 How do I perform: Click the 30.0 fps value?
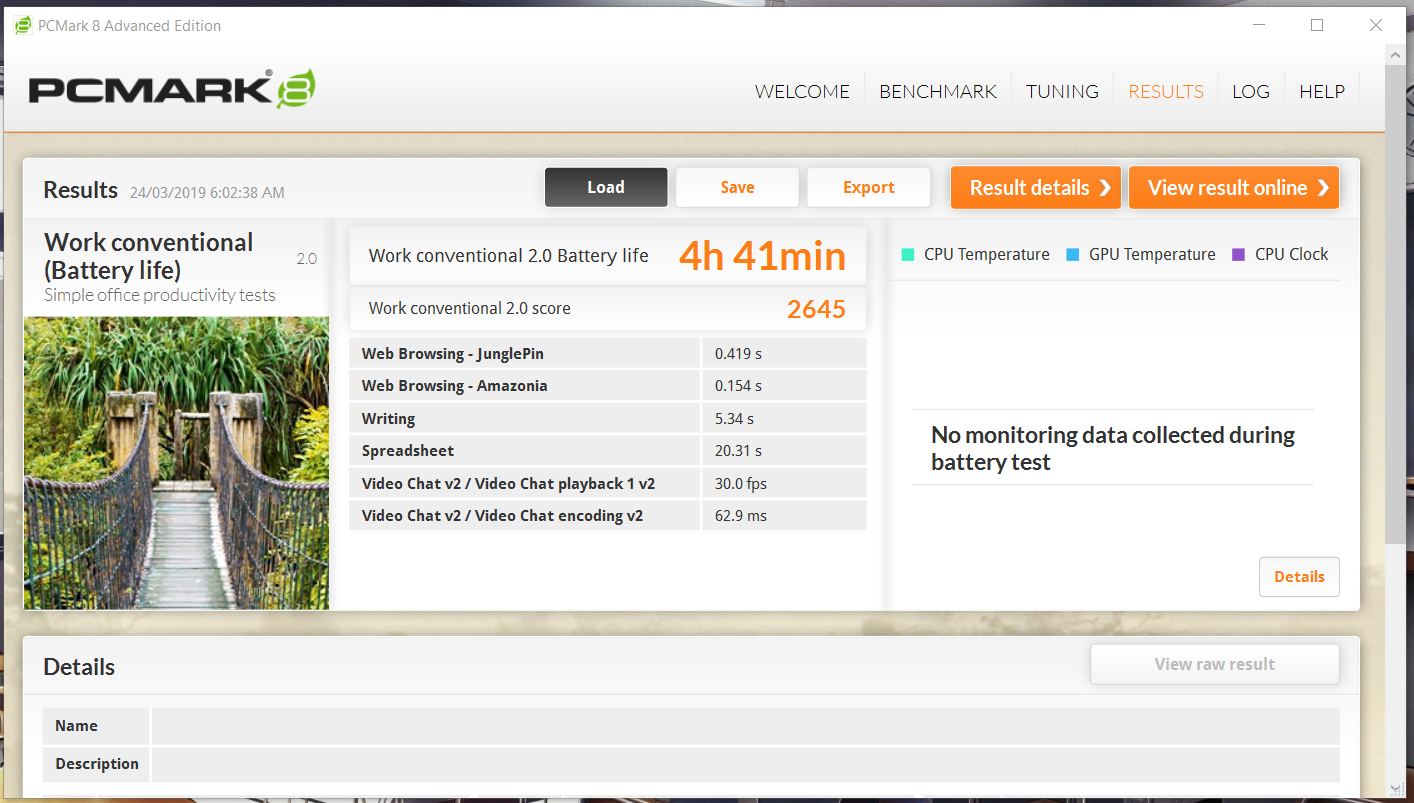pos(741,483)
